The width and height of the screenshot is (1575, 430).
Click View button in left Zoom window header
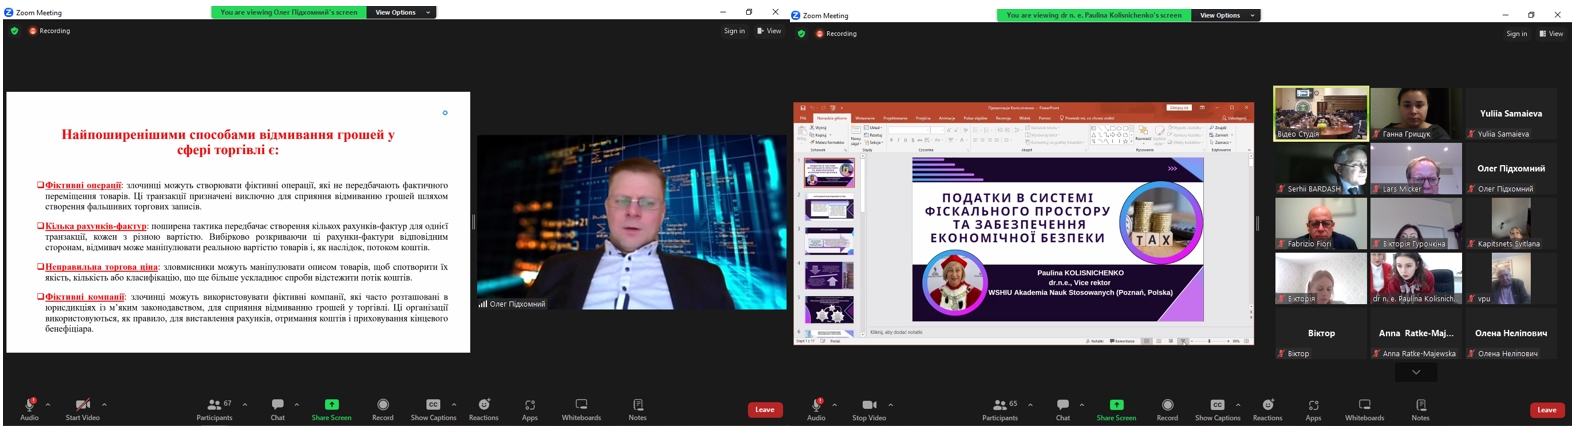point(769,31)
